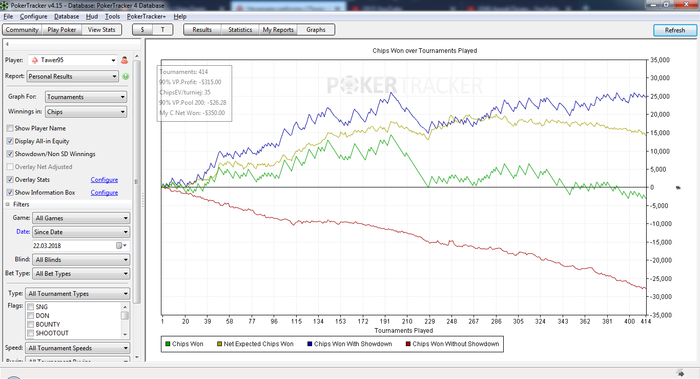Toggle the Overlay Stats checkbox

point(10,179)
